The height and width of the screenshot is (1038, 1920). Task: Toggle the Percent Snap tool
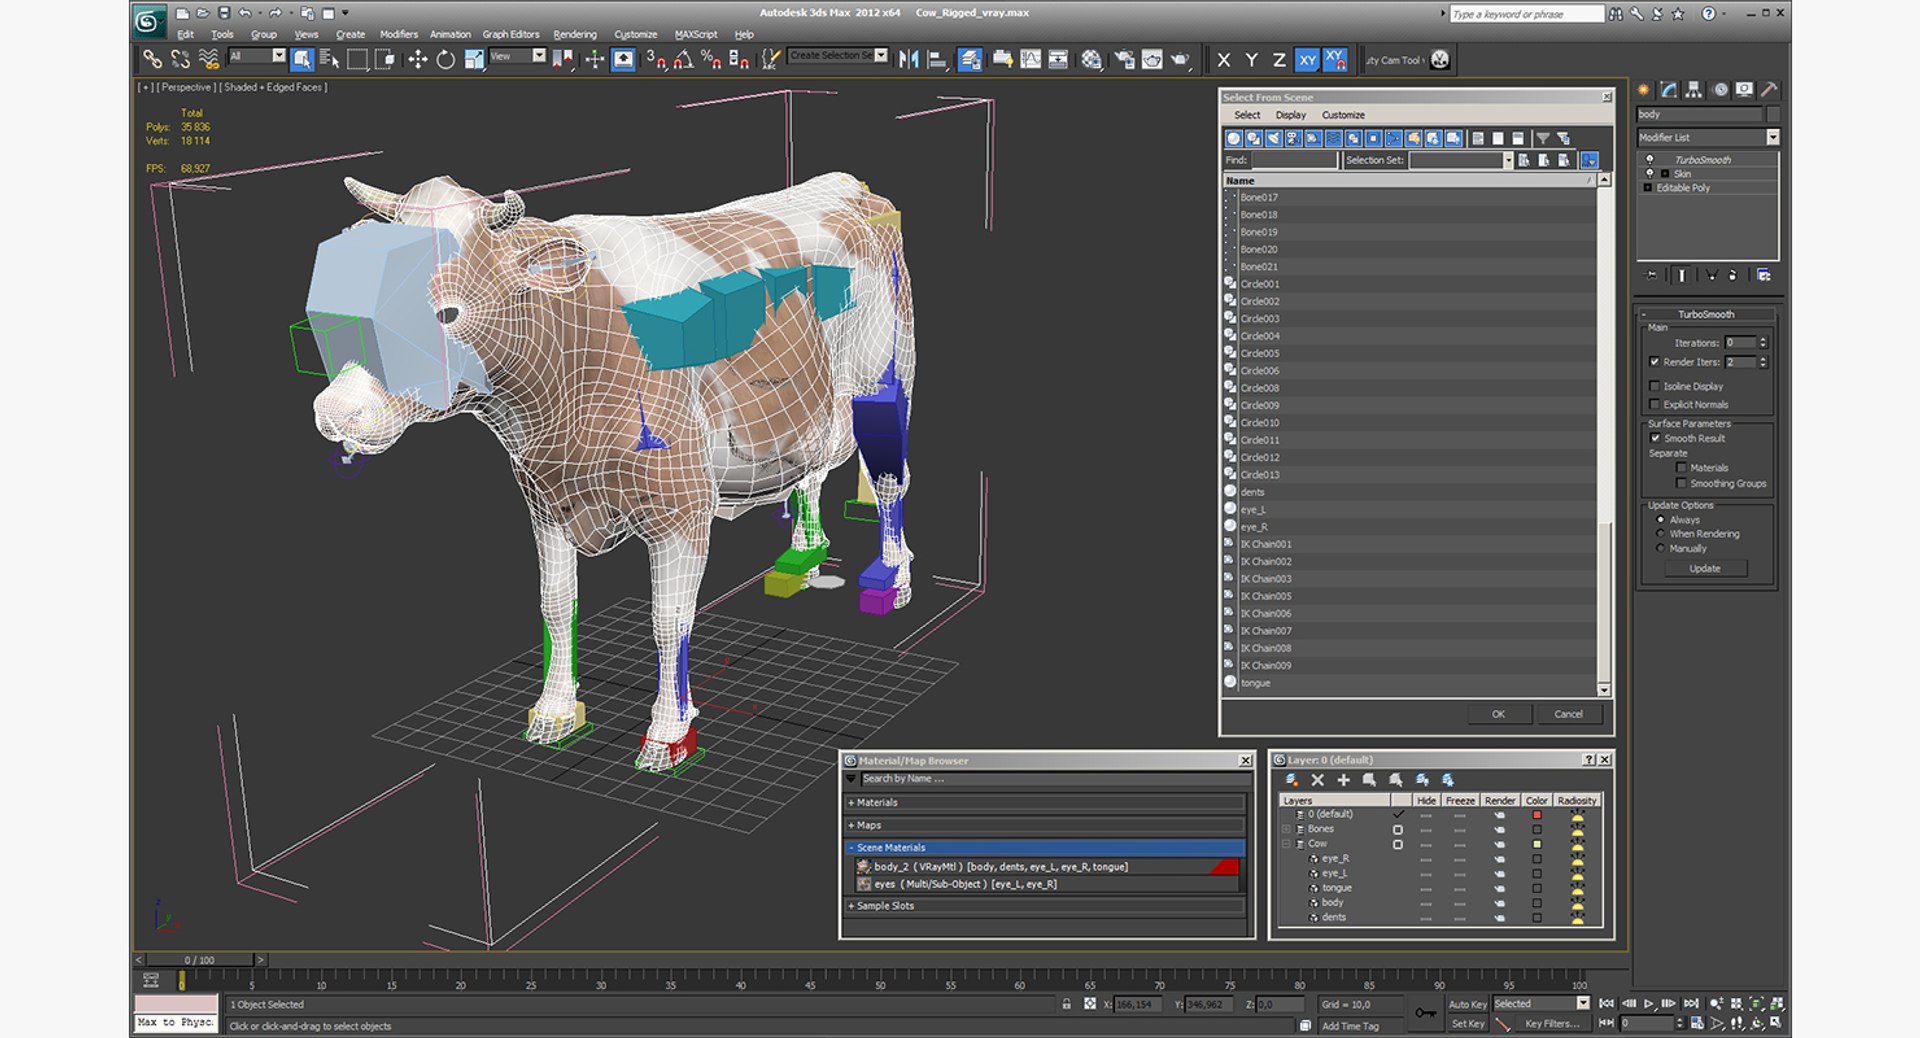pyautogui.click(x=711, y=59)
